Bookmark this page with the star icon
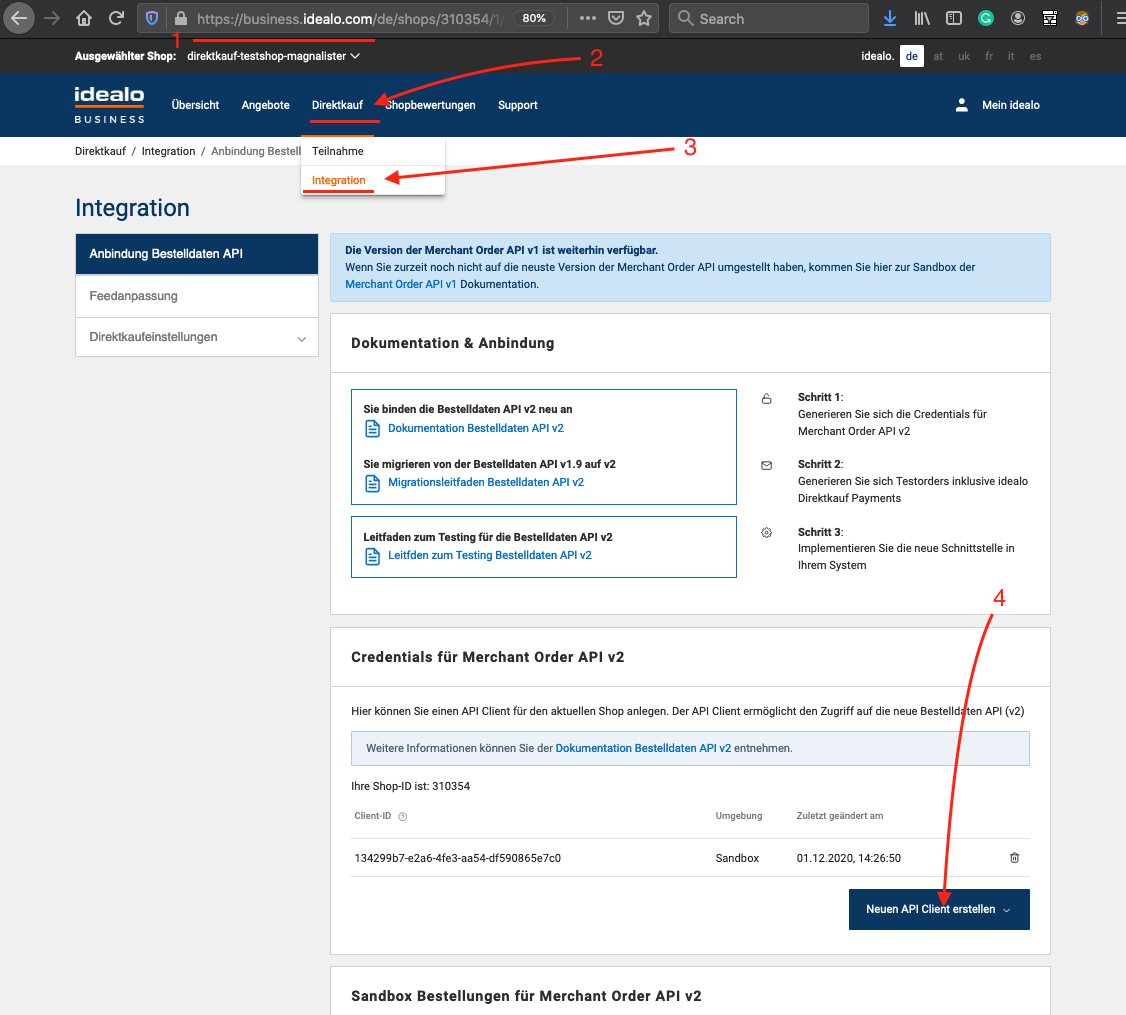This screenshot has width=1126, height=1015. tap(644, 19)
